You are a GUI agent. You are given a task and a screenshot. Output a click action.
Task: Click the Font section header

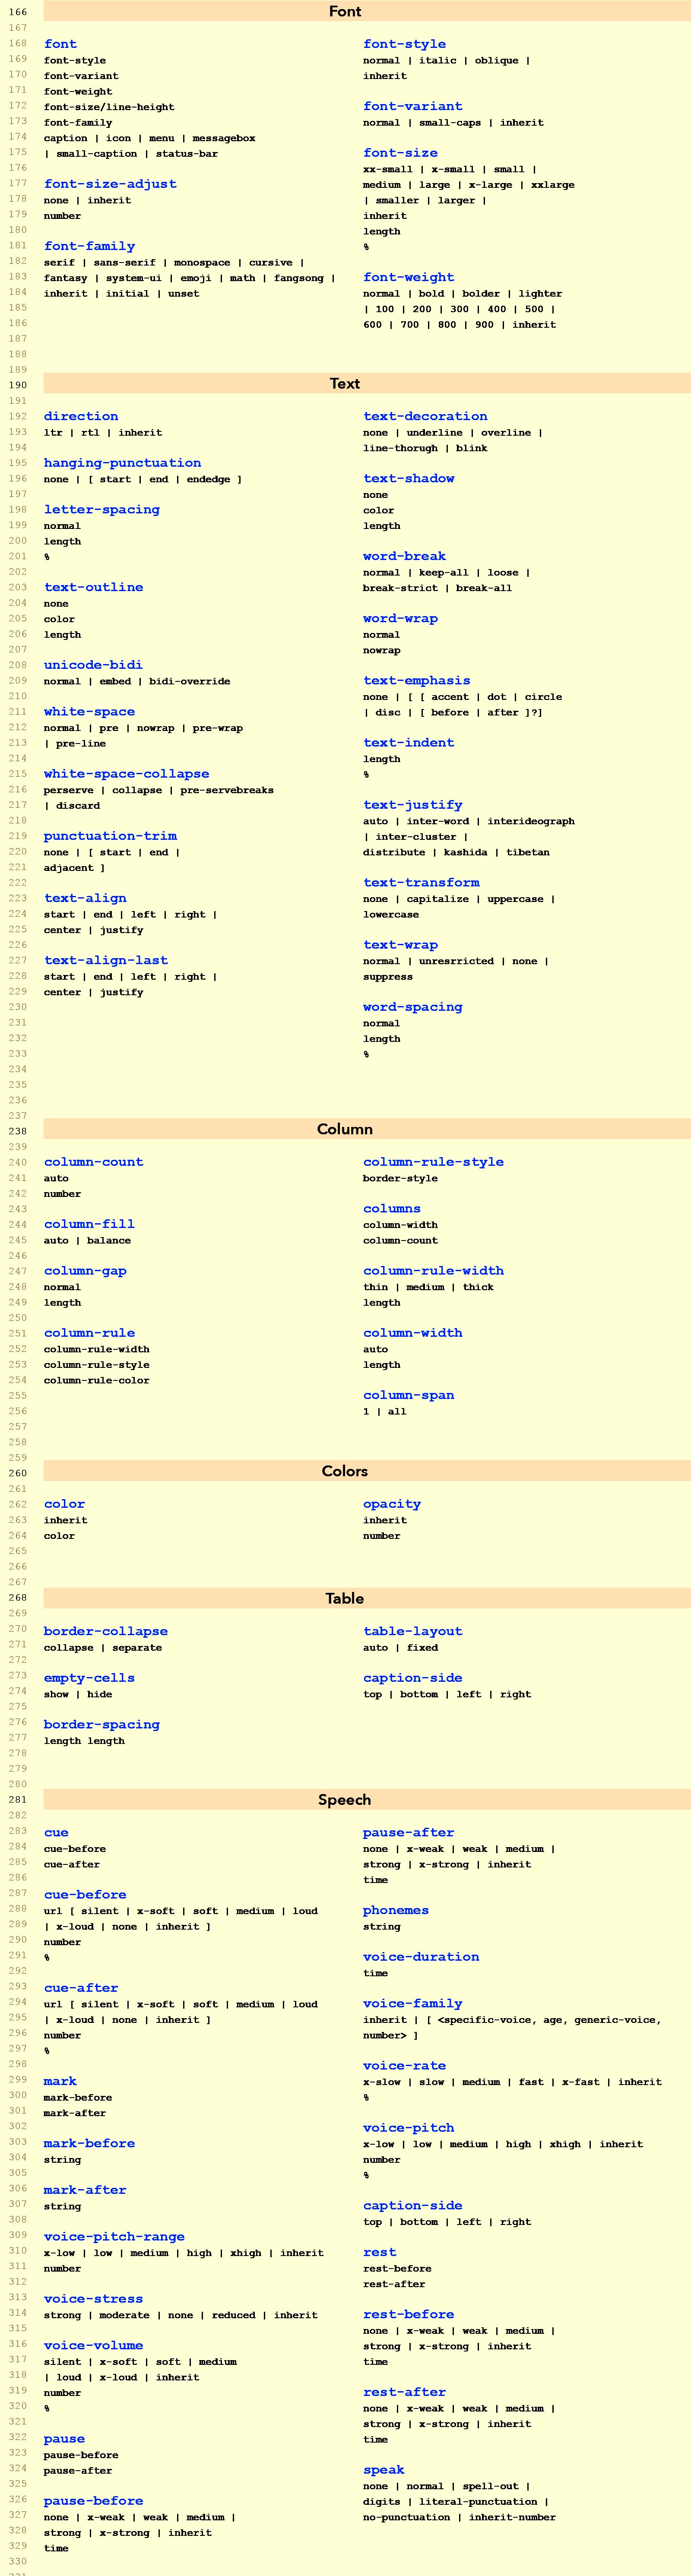[x=345, y=12]
